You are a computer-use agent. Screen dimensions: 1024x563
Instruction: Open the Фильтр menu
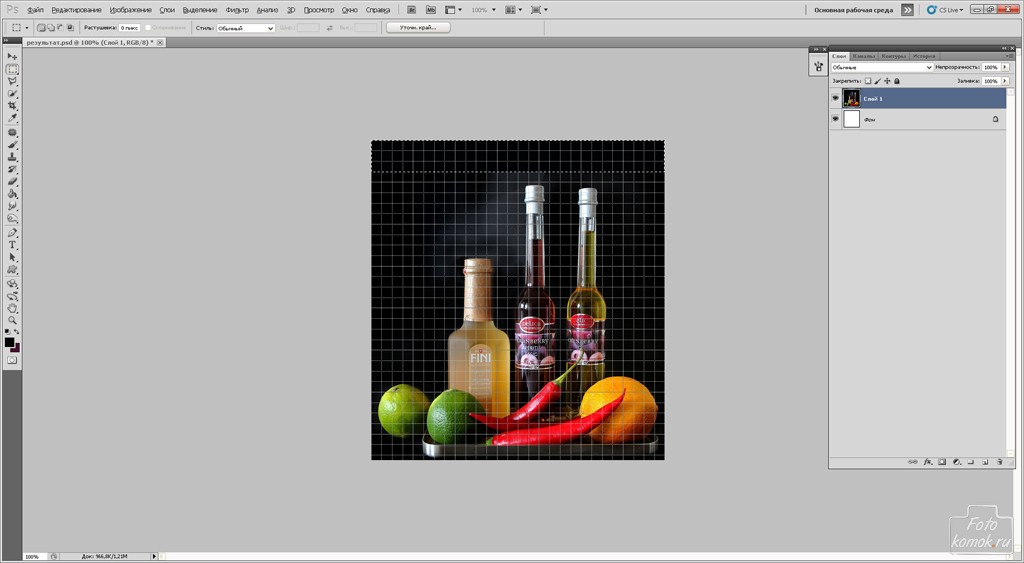pyautogui.click(x=237, y=9)
